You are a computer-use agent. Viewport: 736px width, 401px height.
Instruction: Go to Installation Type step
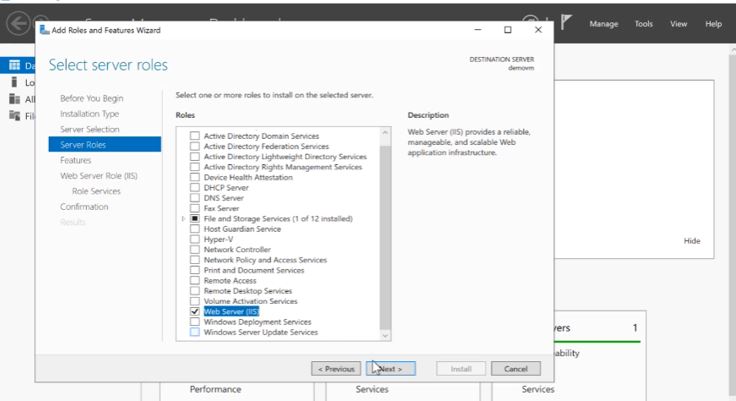(x=89, y=114)
